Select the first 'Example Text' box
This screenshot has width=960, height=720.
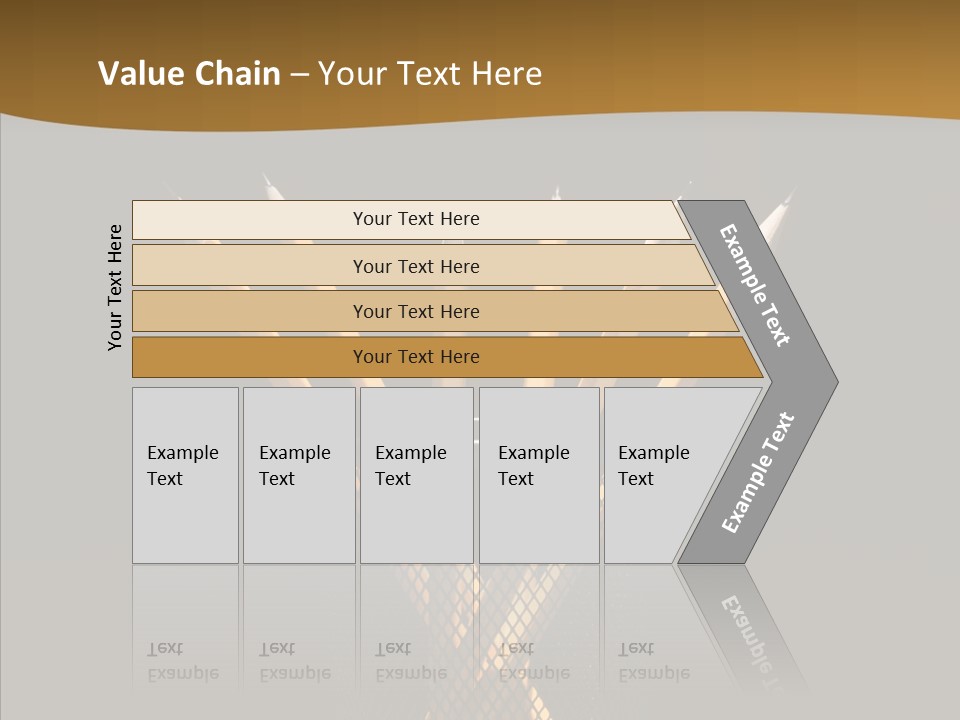click(185, 475)
